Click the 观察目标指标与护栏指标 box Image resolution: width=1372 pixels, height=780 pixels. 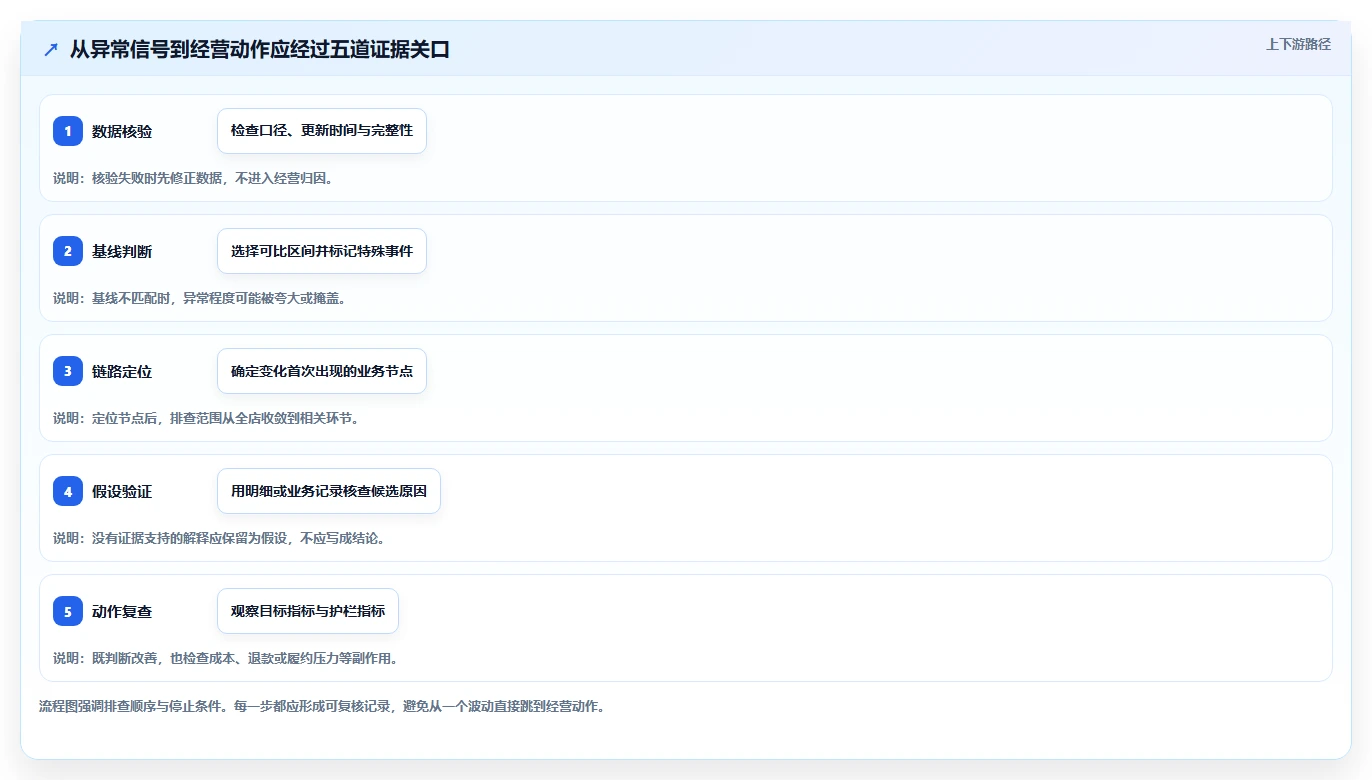click(308, 611)
